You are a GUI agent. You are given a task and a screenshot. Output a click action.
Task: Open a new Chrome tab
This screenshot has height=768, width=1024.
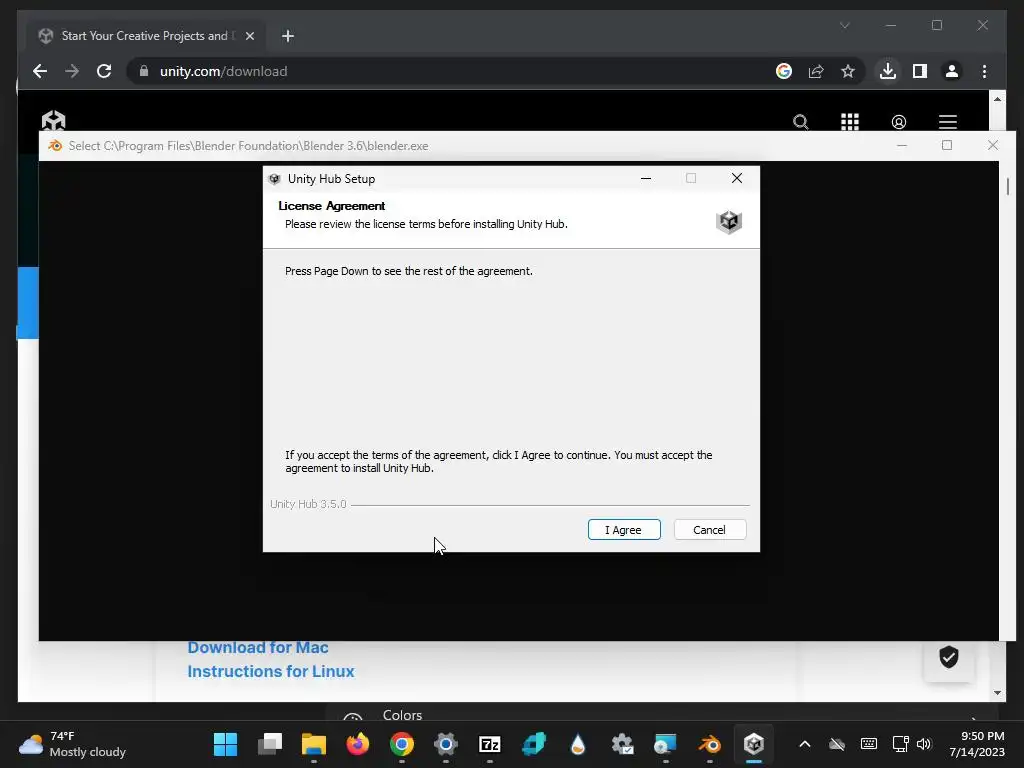(288, 36)
